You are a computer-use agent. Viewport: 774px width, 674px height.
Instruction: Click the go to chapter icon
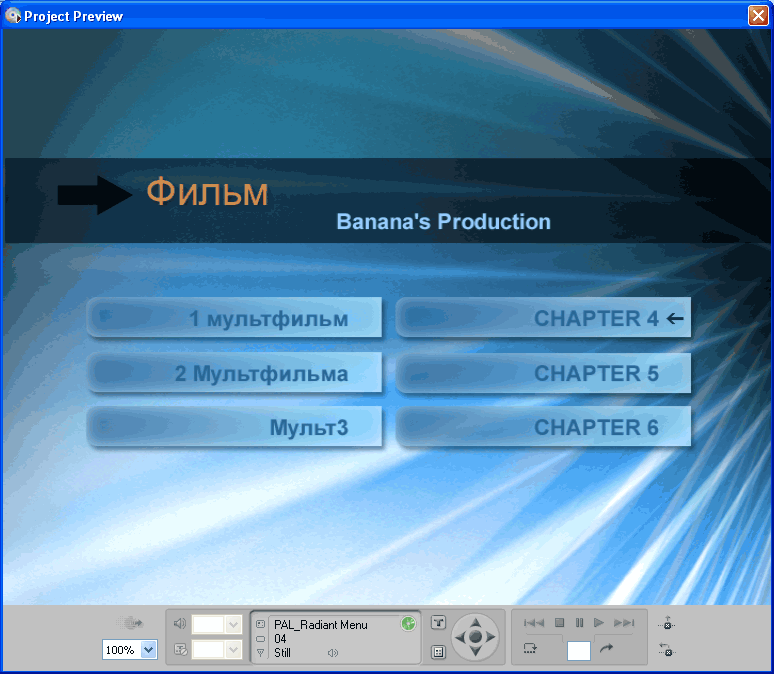530,648
